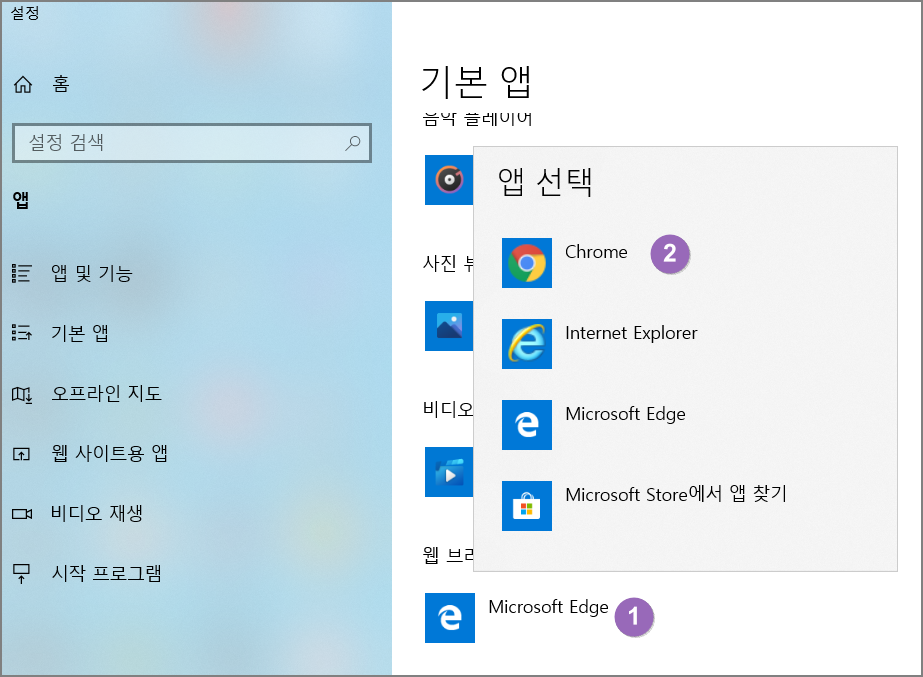Click current browser Microsoft Edge label
This screenshot has width=923, height=677.
[549, 607]
